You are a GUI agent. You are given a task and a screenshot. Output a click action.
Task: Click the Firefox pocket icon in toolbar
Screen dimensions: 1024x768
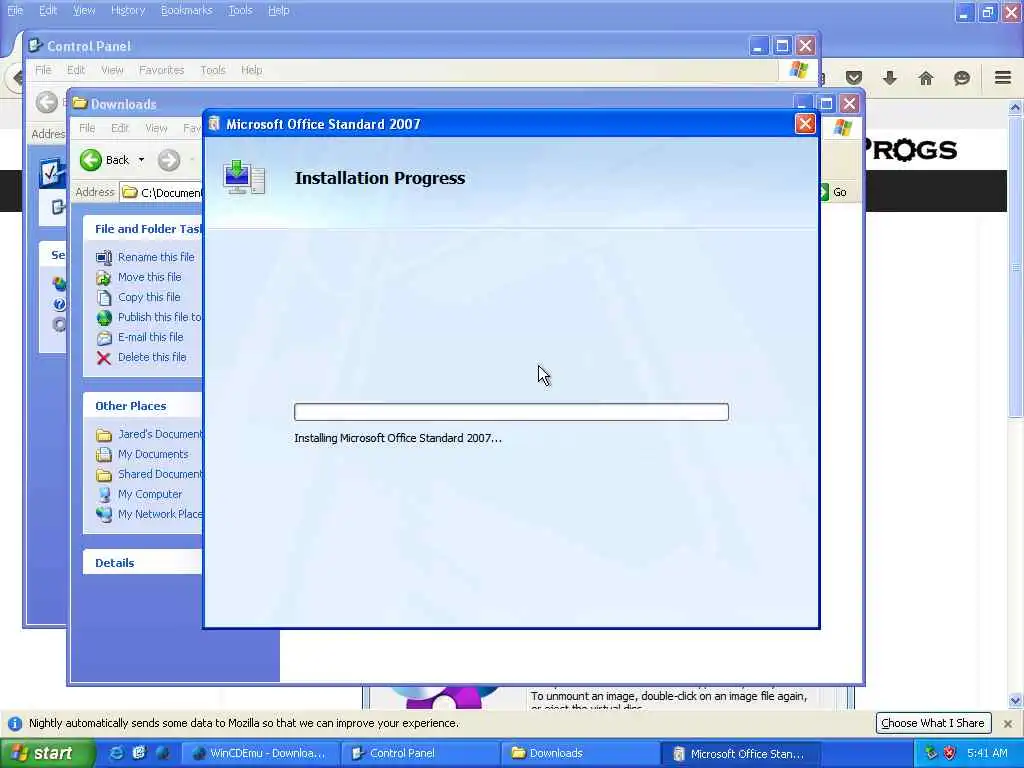854,78
